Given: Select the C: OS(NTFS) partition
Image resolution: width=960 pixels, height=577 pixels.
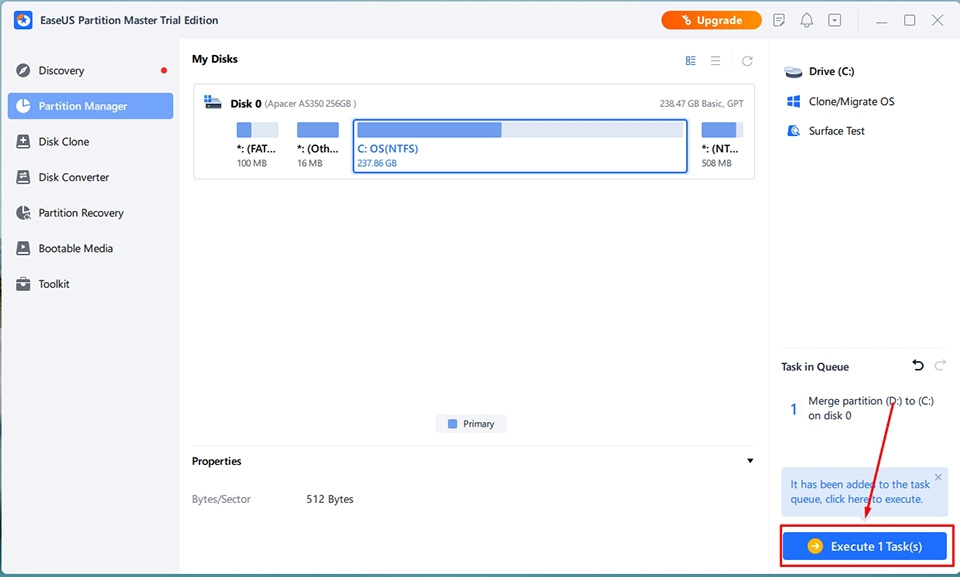Looking at the screenshot, I should [520, 146].
